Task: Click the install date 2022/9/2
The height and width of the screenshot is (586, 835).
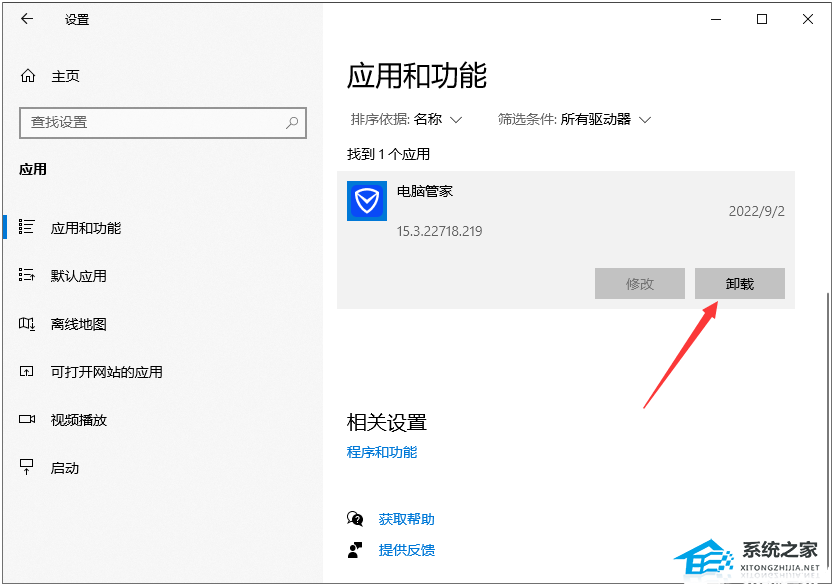Action: [x=756, y=211]
